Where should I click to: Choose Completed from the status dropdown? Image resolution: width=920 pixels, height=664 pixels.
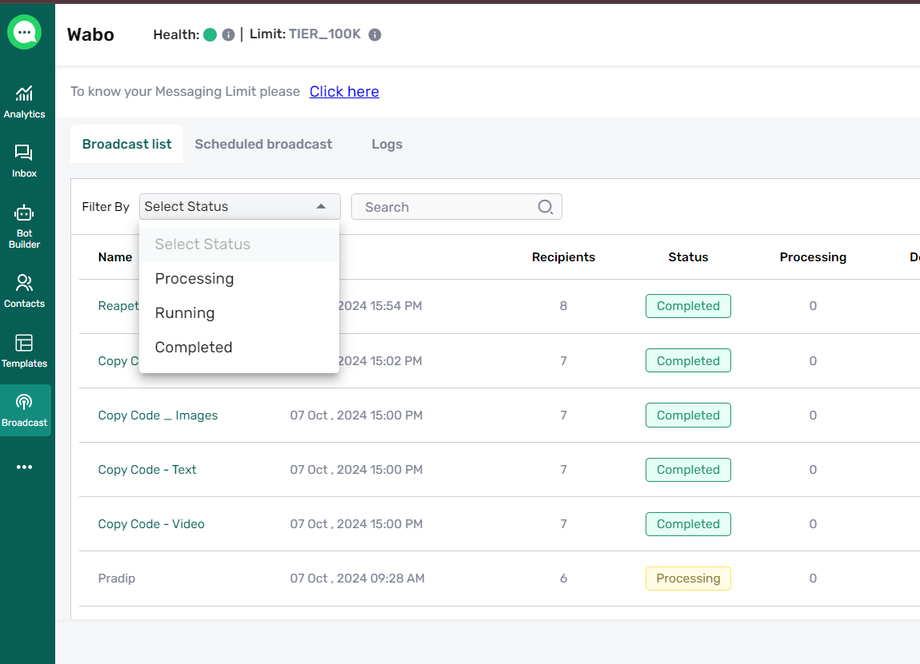194,347
